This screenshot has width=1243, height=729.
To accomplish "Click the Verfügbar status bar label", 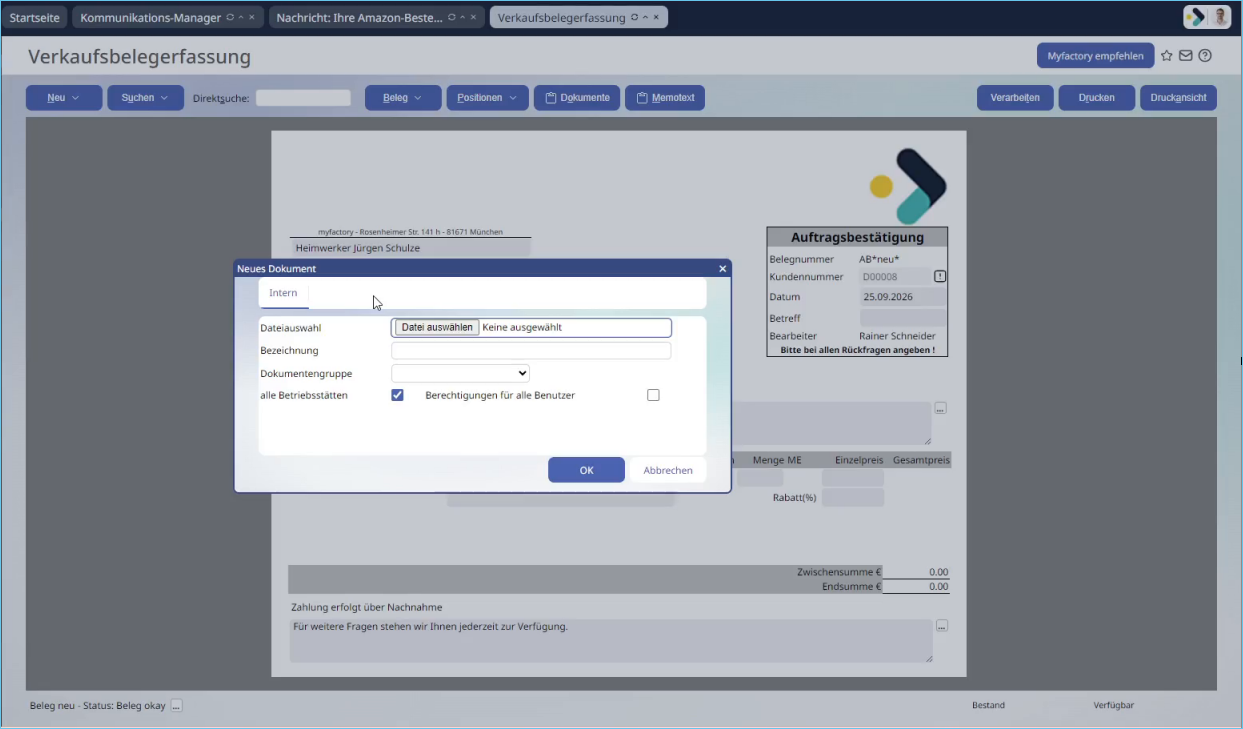I will point(1114,705).
